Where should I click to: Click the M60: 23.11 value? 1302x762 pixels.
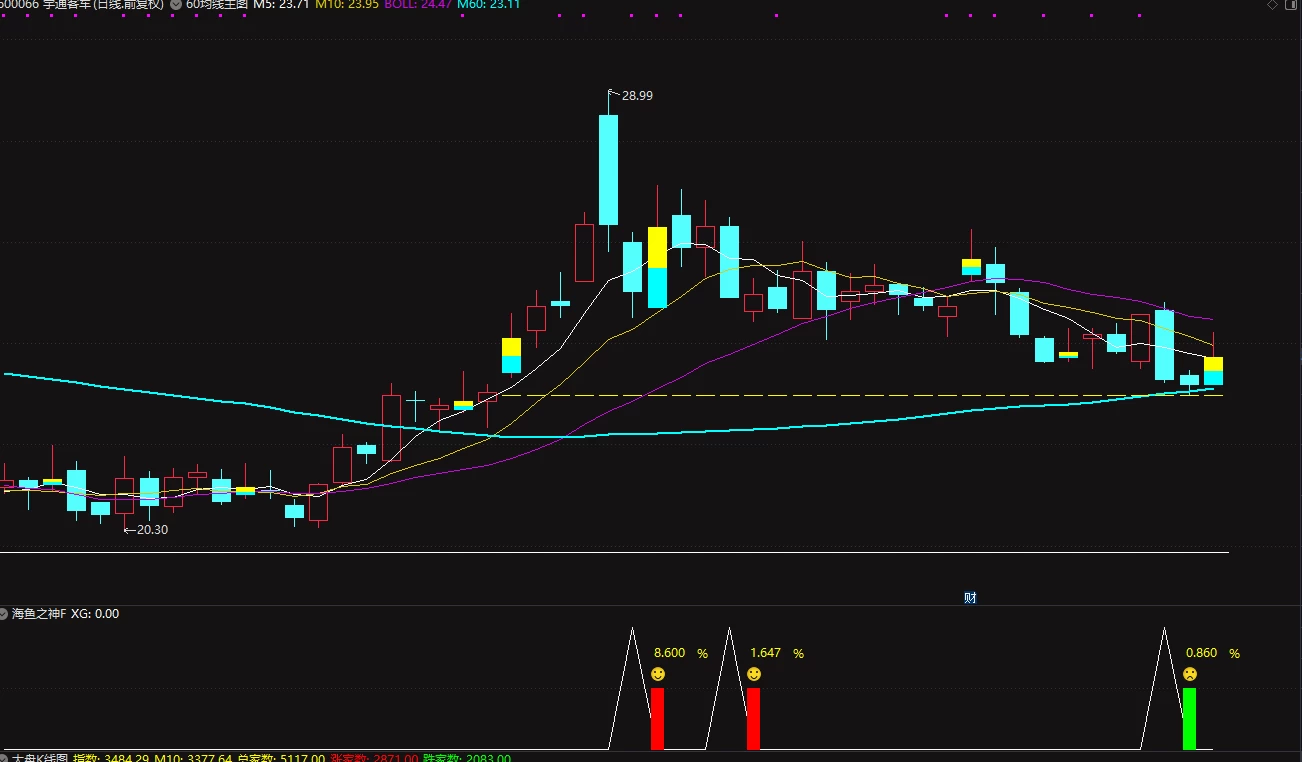click(x=489, y=4)
